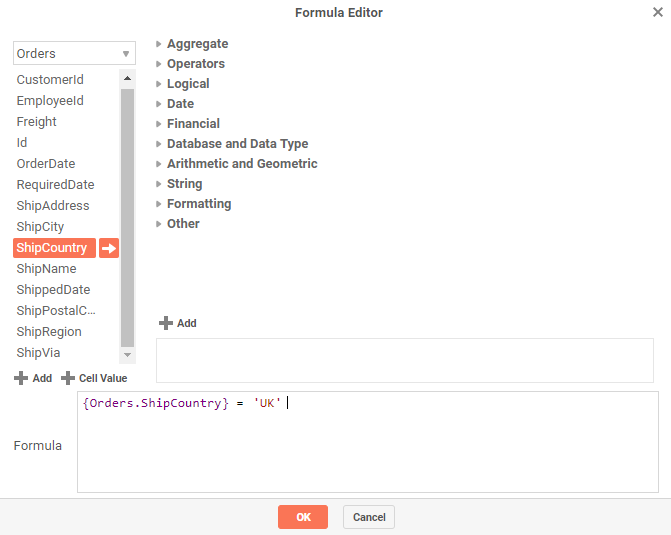
Task: Click the field list scroll down arrow
Action: (x=127, y=355)
